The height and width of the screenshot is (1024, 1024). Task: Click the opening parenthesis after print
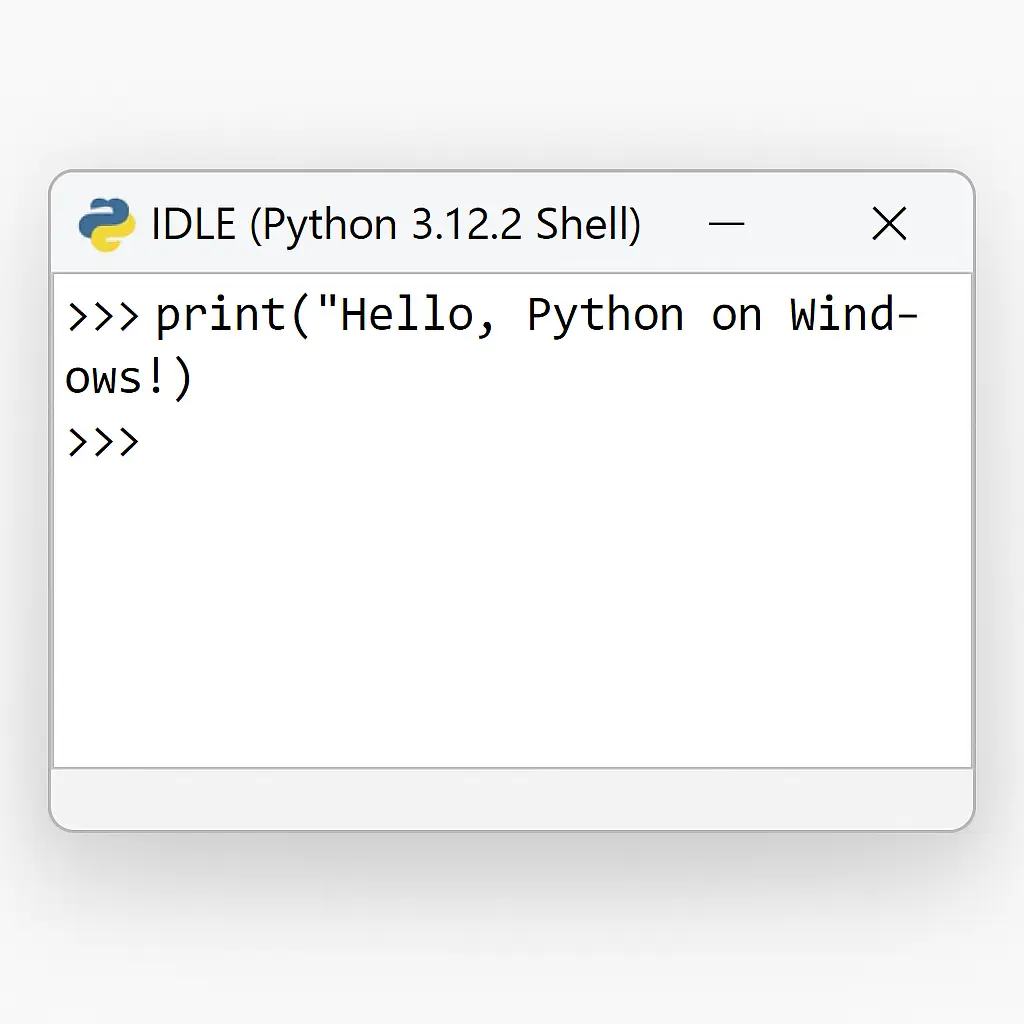(300, 316)
